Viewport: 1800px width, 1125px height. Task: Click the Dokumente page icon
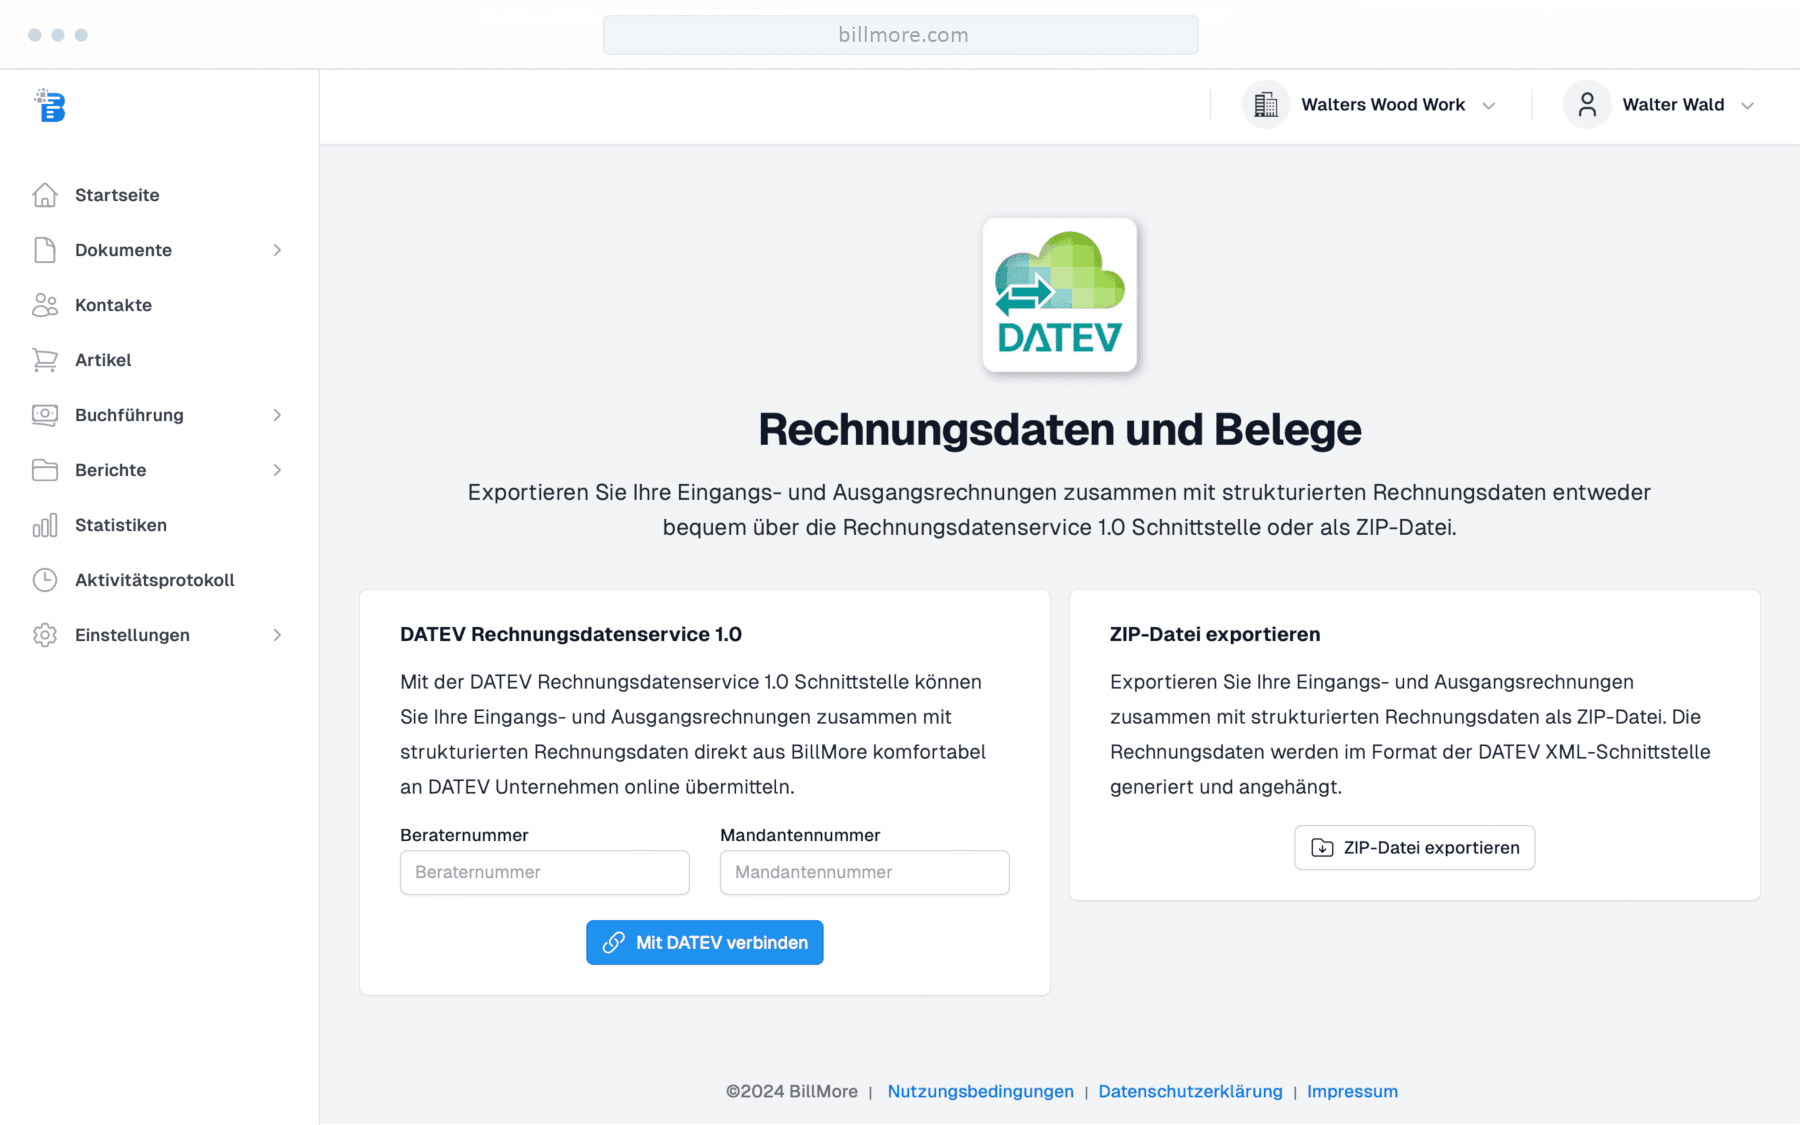click(x=45, y=250)
